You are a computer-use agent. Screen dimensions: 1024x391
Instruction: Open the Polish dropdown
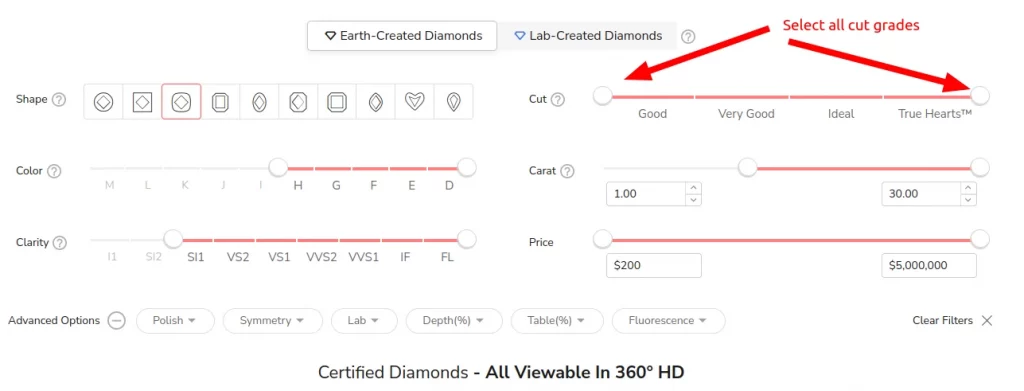click(x=175, y=321)
